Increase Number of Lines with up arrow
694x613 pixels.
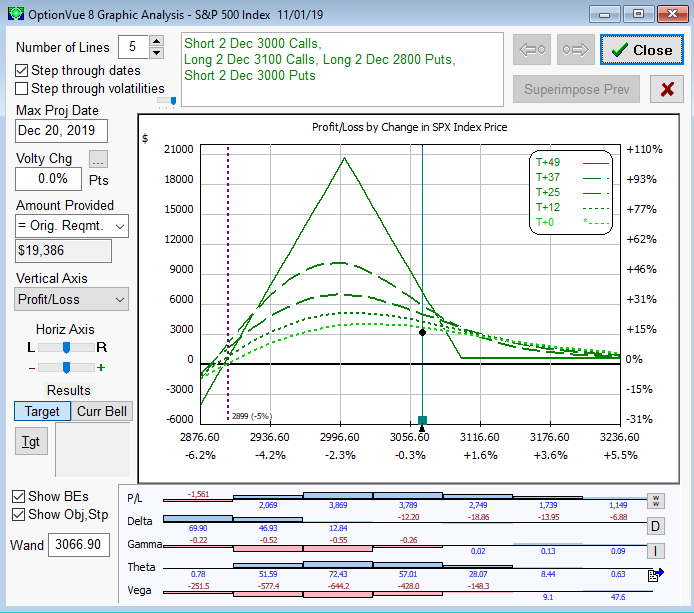(156, 42)
